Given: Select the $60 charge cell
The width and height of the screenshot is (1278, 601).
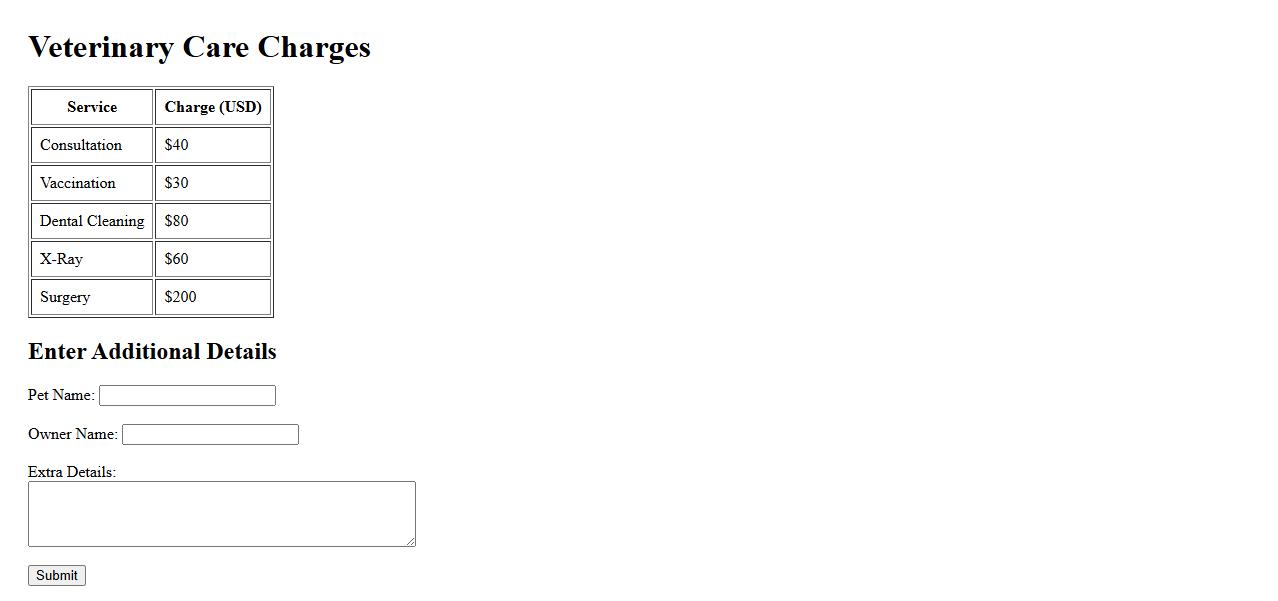Looking at the screenshot, I should (x=177, y=259).
